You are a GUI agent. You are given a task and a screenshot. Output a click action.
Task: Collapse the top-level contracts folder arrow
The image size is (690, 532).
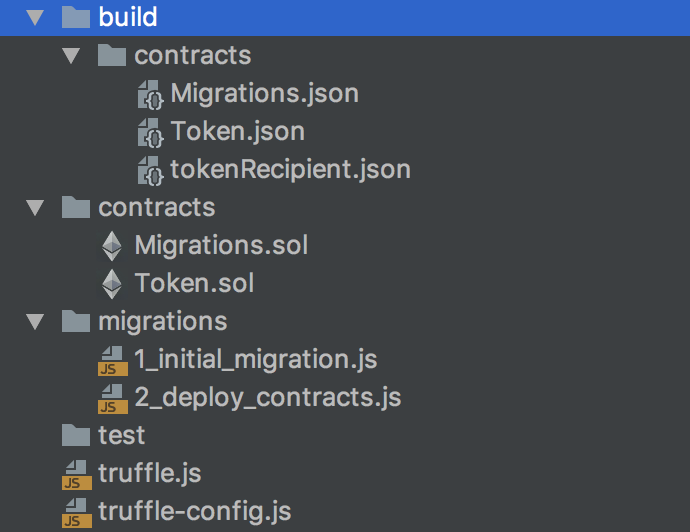[36, 208]
